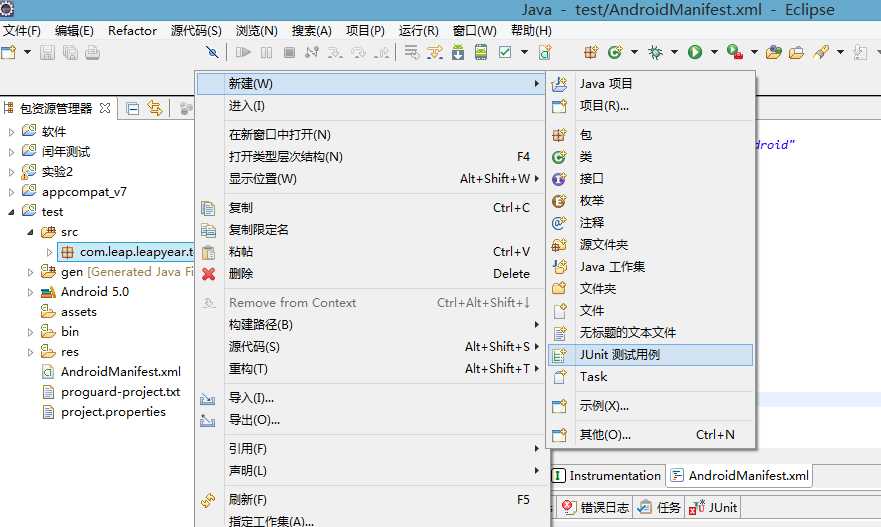Image resolution: width=881 pixels, height=527 pixels.
Task: Open the 任务 view tab
Action: click(x=660, y=508)
